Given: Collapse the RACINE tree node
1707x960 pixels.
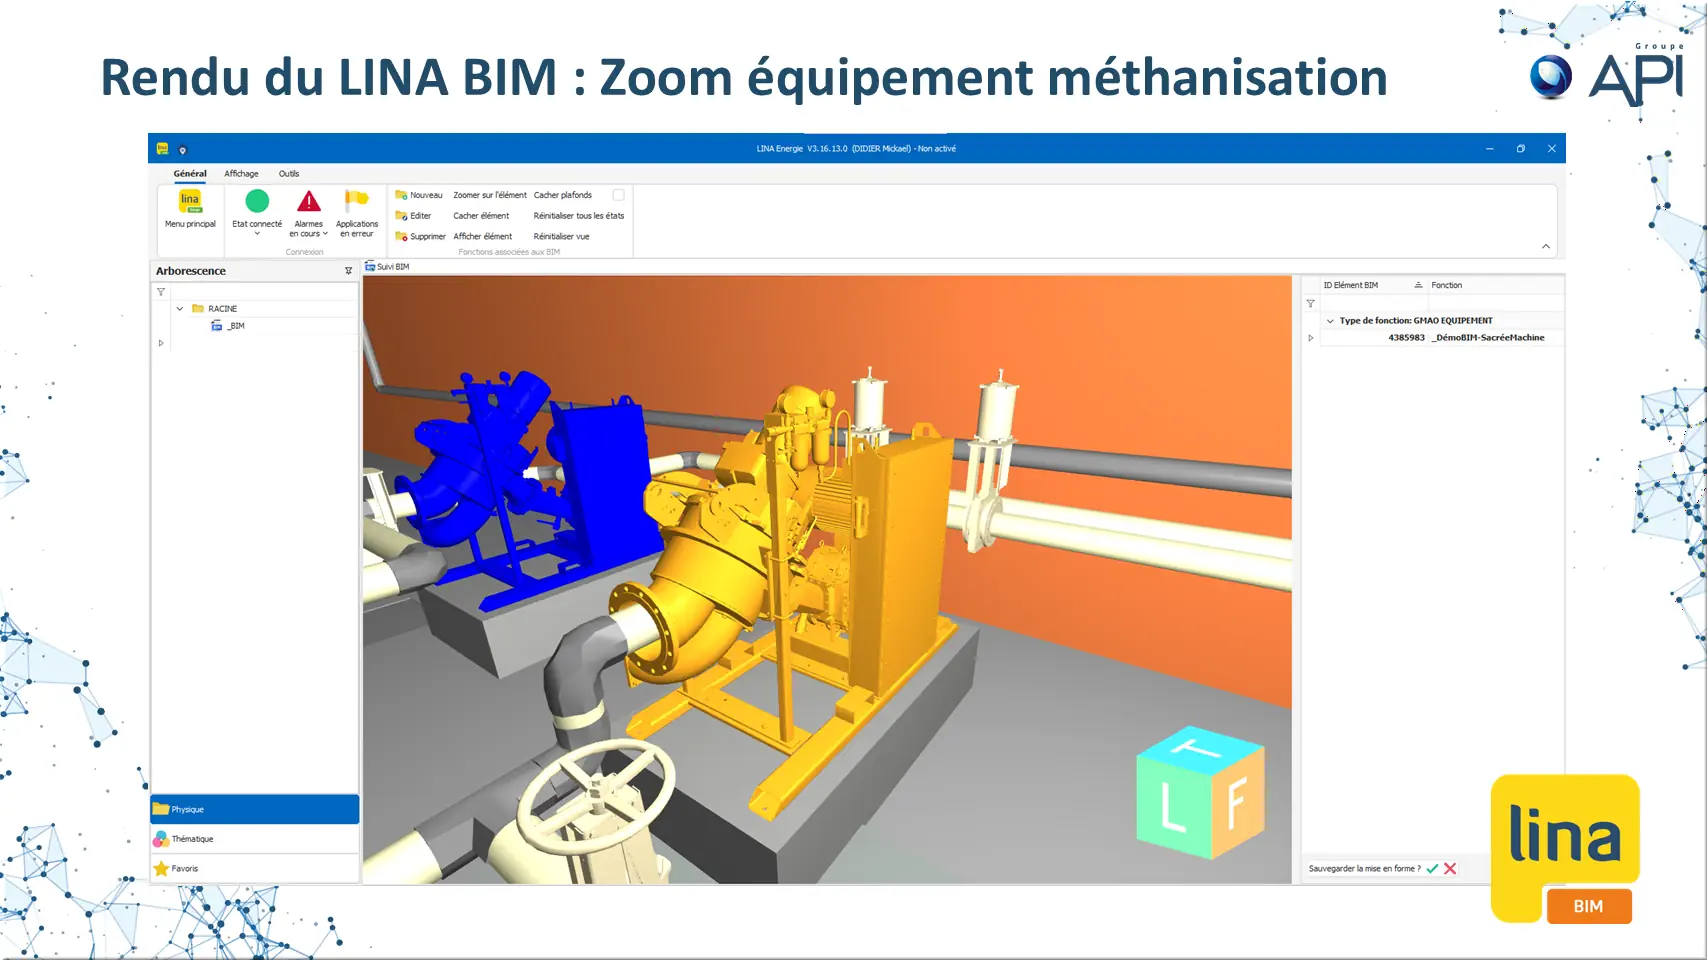Looking at the screenshot, I should (180, 309).
